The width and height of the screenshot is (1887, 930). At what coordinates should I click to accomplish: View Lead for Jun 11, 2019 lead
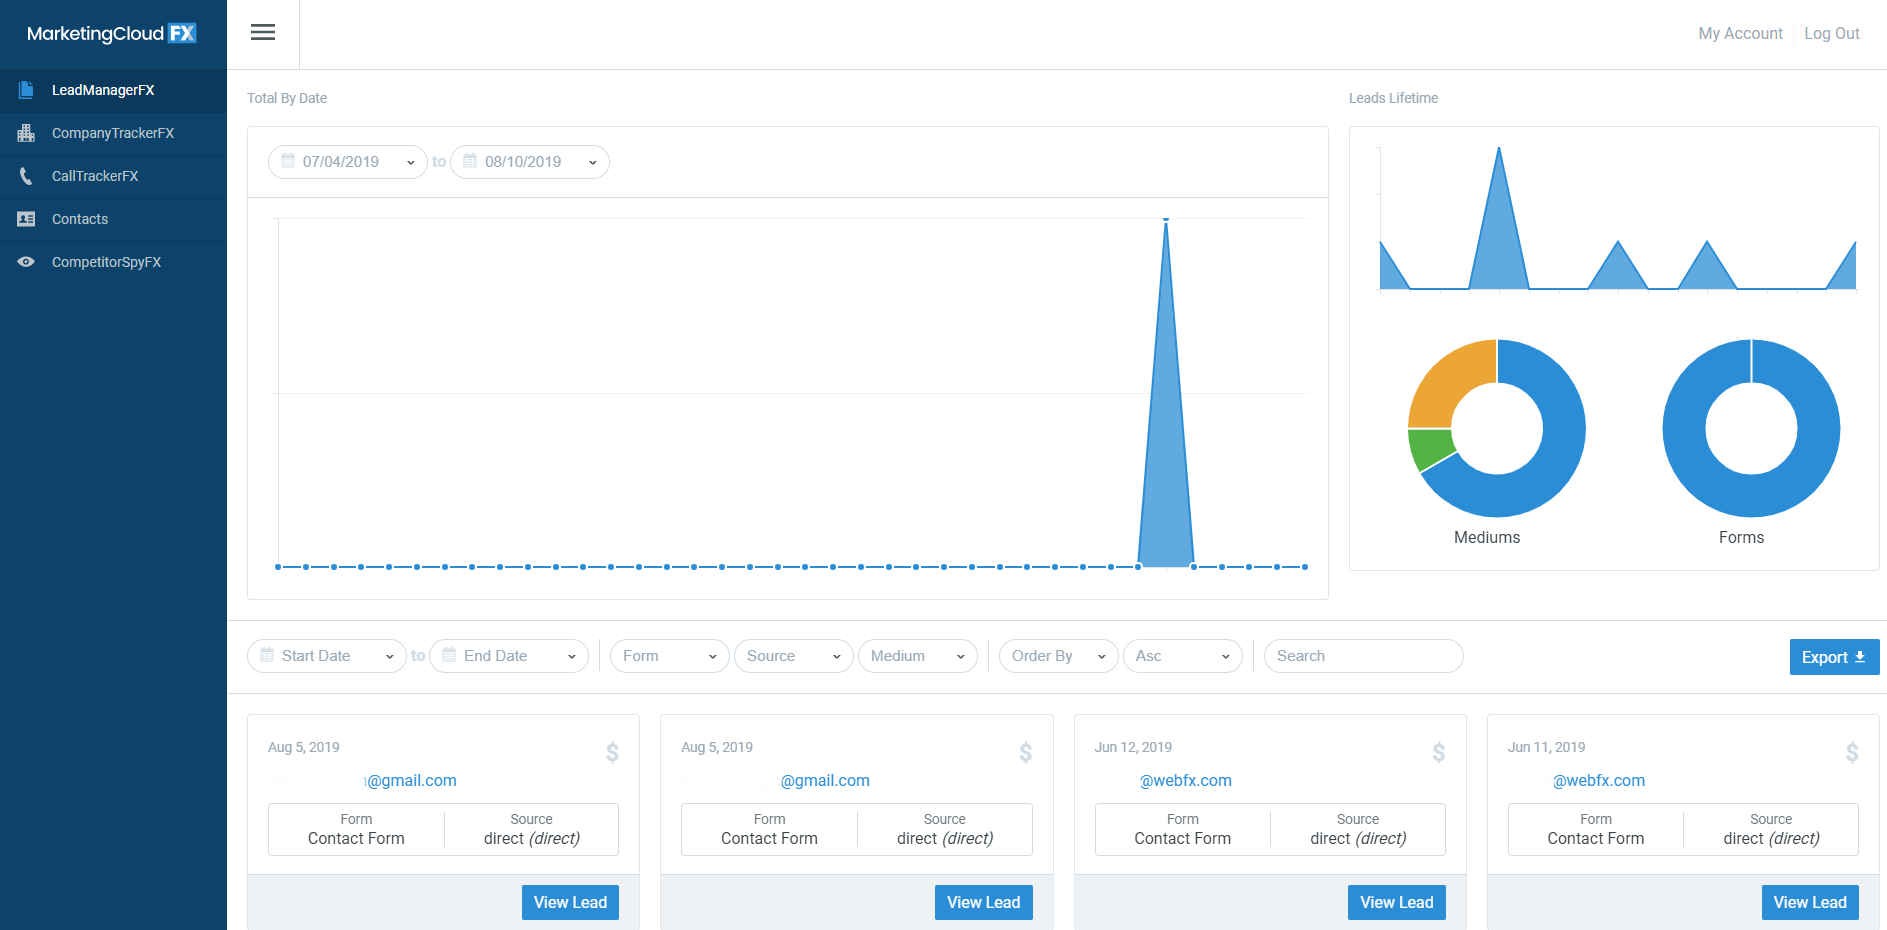coord(1810,902)
